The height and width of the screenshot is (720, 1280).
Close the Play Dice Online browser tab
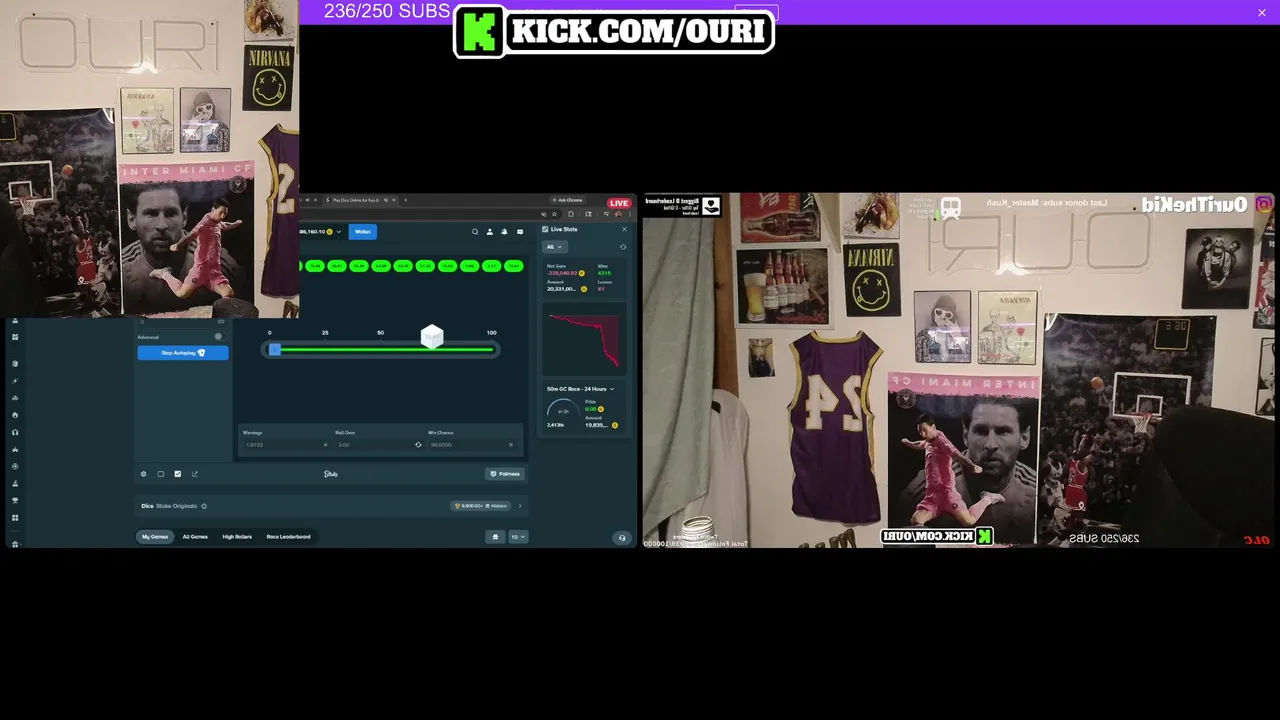coord(393,200)
